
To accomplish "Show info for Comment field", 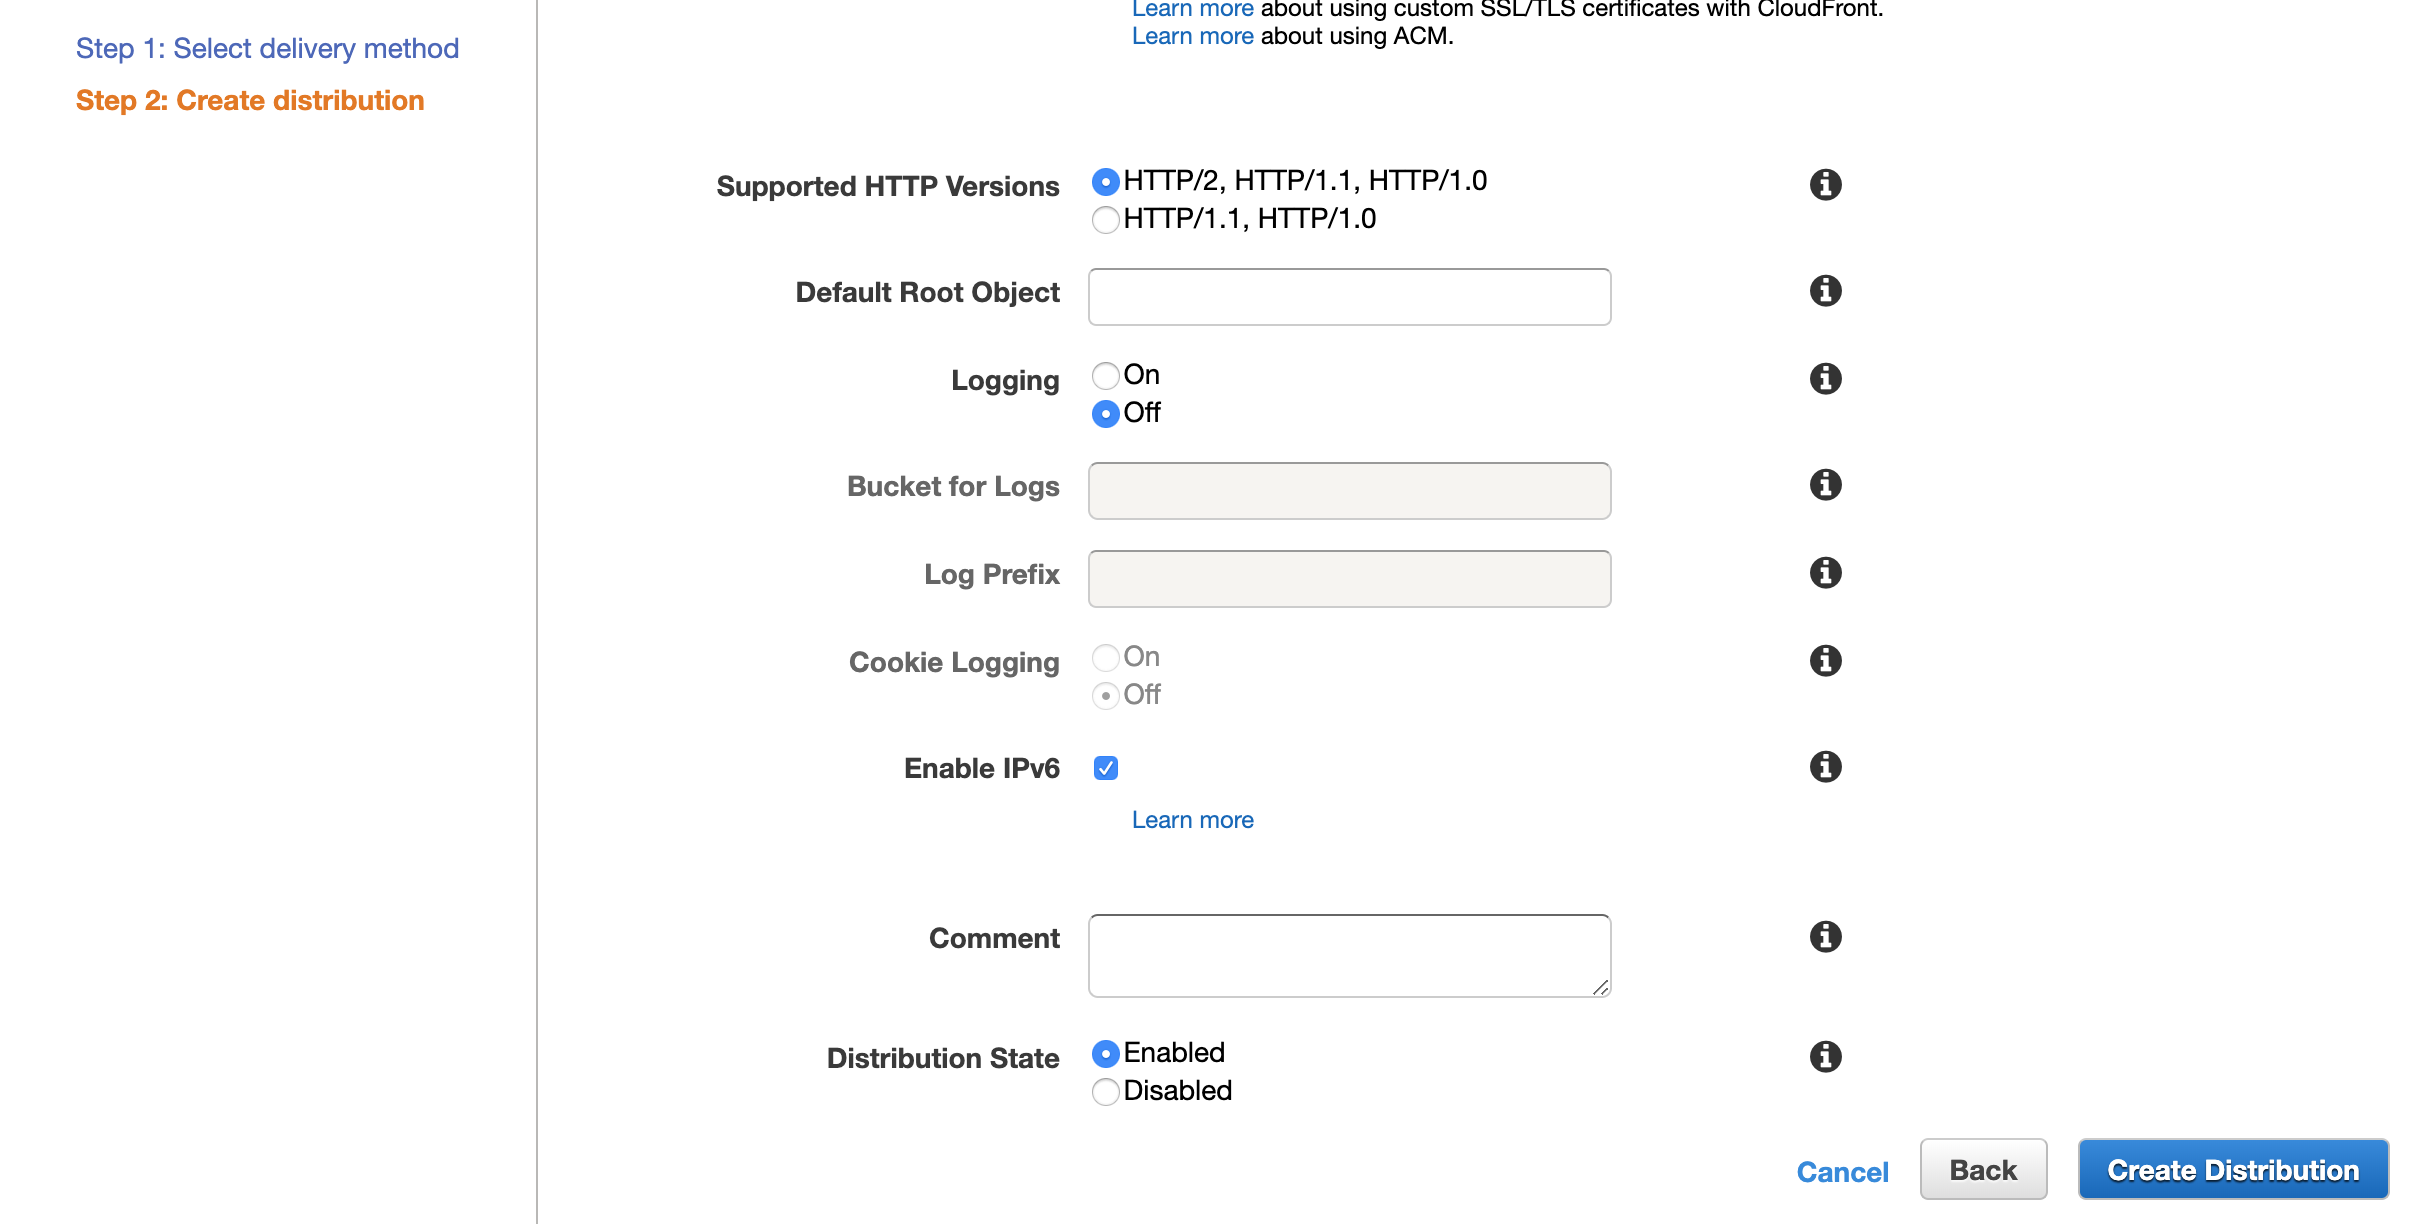I will click(x=1825, y=937).
